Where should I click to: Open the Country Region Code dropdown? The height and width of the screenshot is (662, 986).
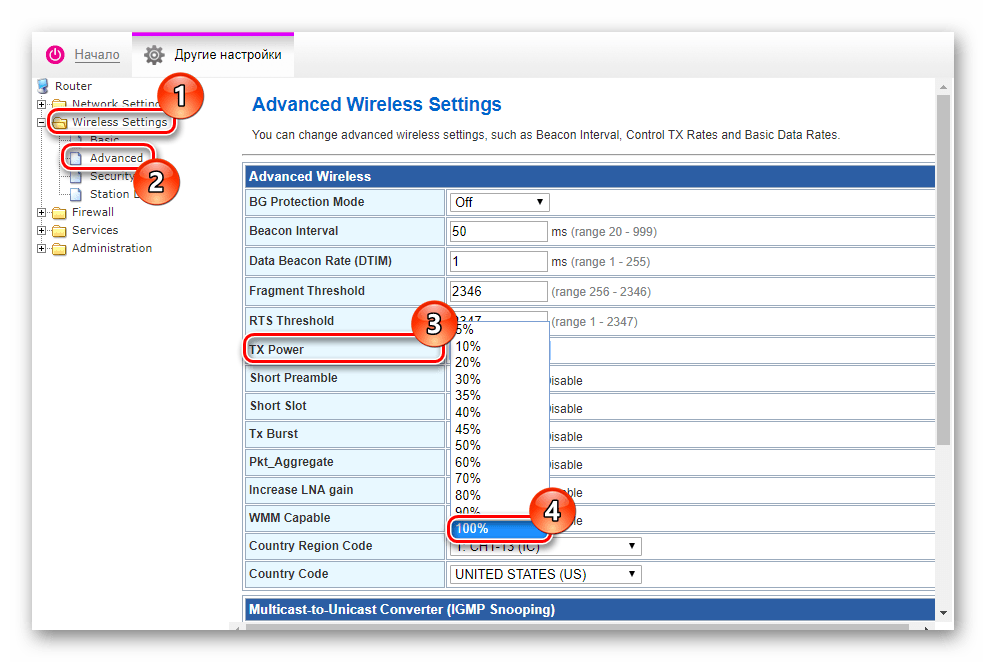click(x=545, y=546)
